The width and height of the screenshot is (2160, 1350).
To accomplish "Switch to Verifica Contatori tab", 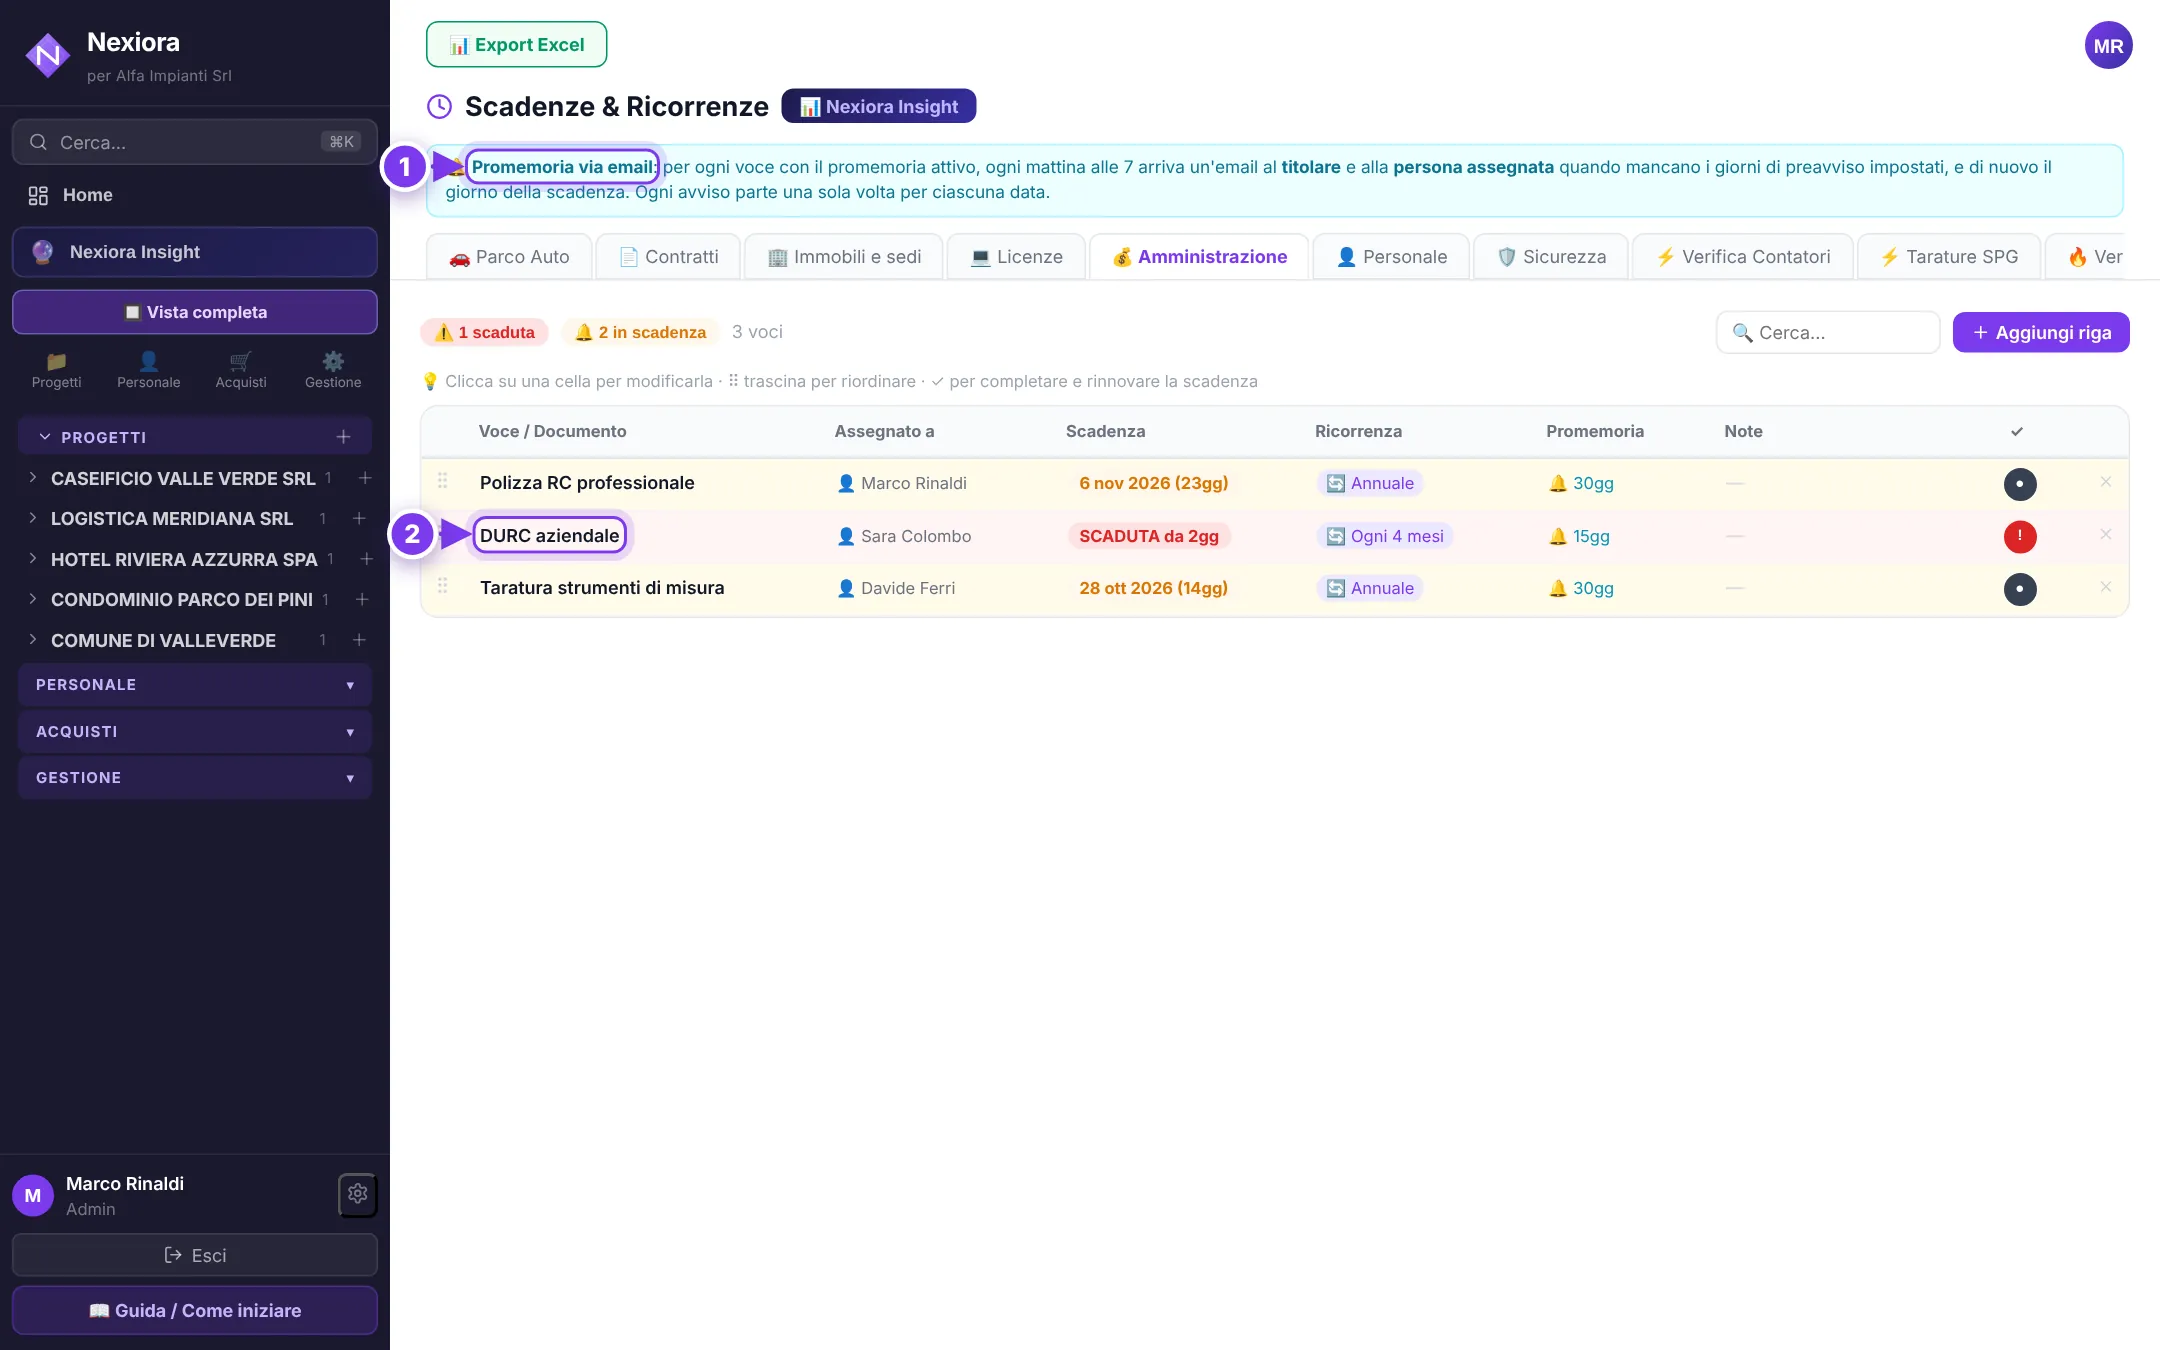I will 1743,257.
